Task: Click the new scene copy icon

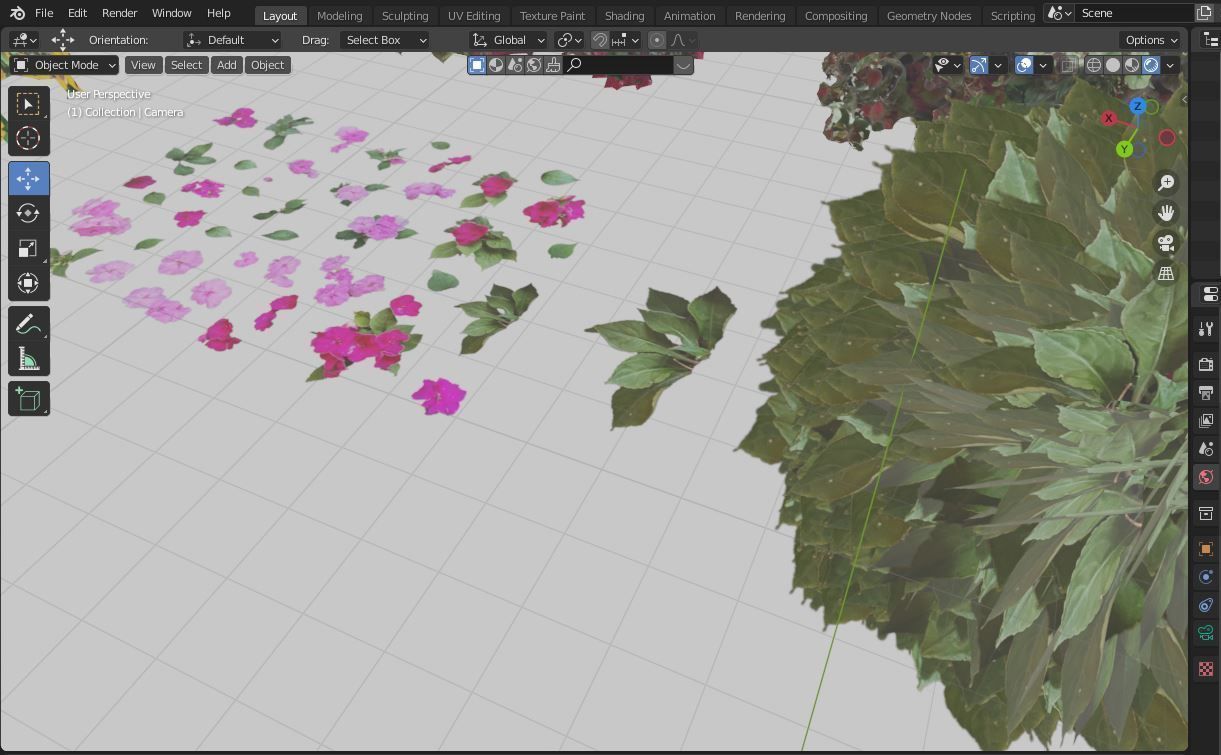Action: tap(1204, 13)
